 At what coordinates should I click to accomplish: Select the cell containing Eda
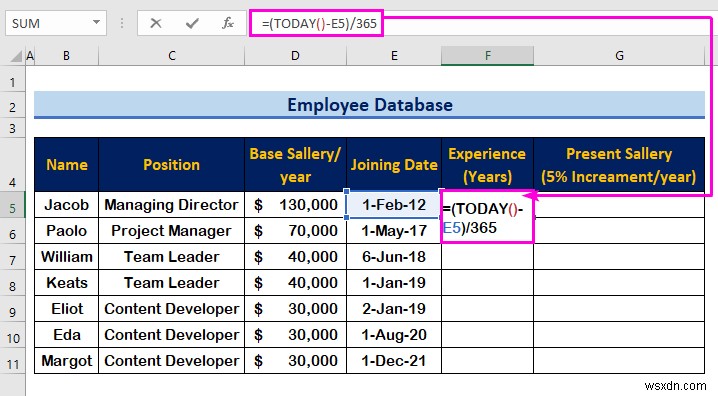point(66,335)
